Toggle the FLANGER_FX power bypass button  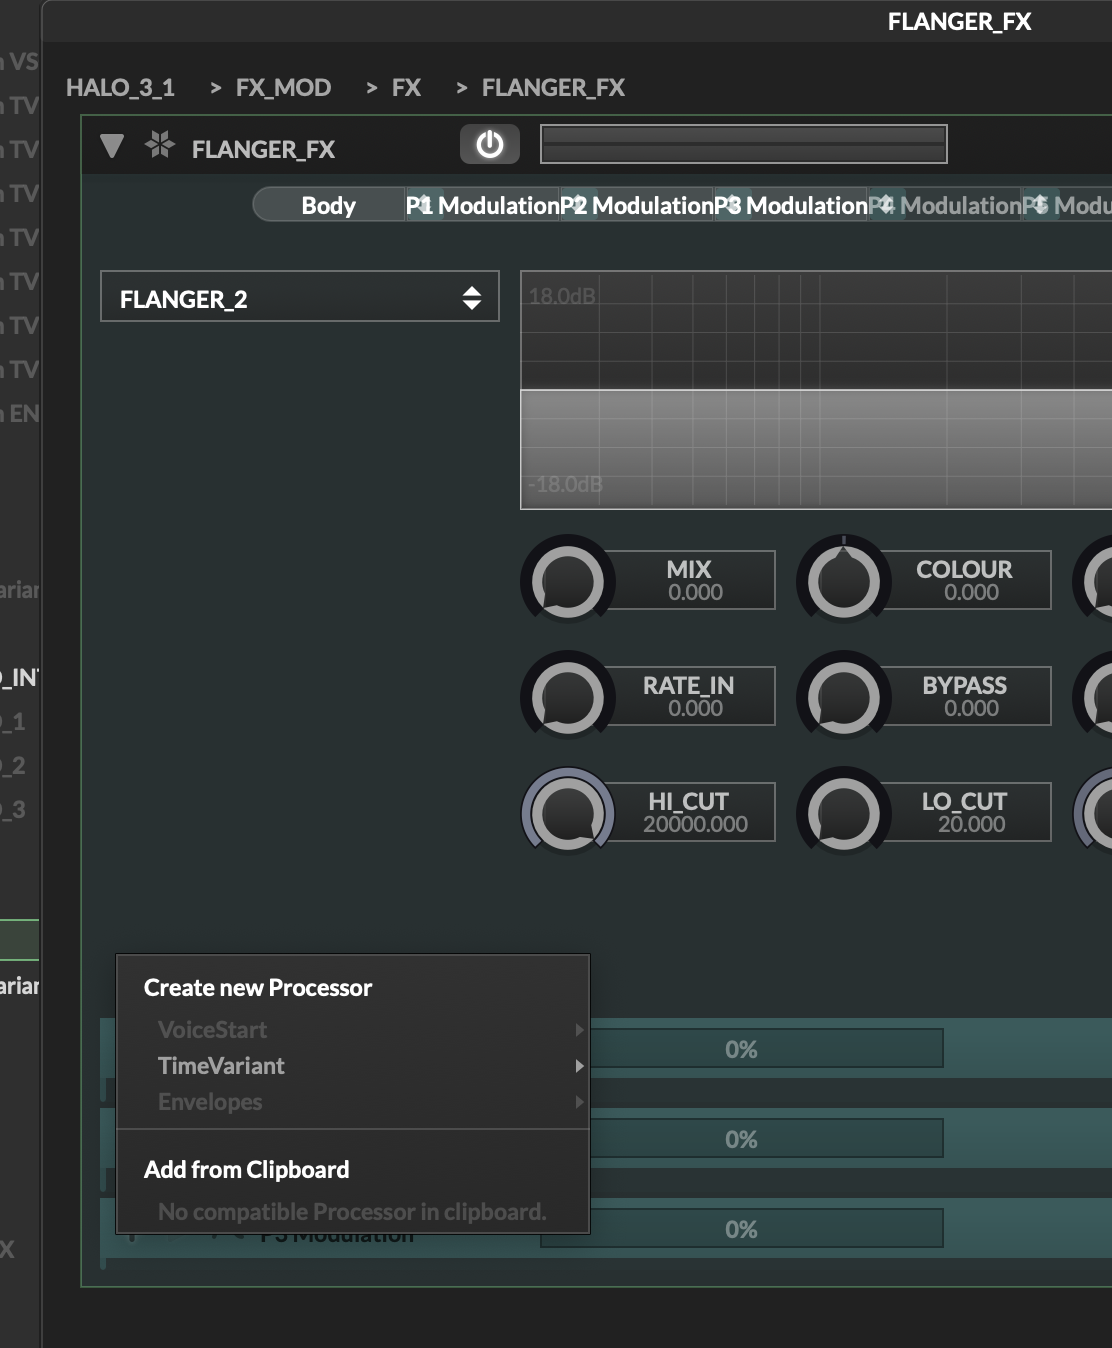[x=489, y=144]
